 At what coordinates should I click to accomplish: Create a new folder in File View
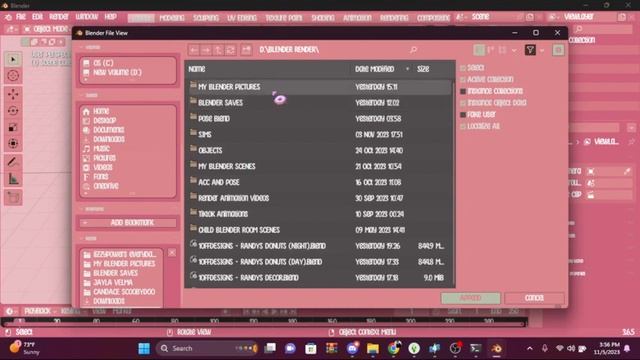click(x=246, y=50)
